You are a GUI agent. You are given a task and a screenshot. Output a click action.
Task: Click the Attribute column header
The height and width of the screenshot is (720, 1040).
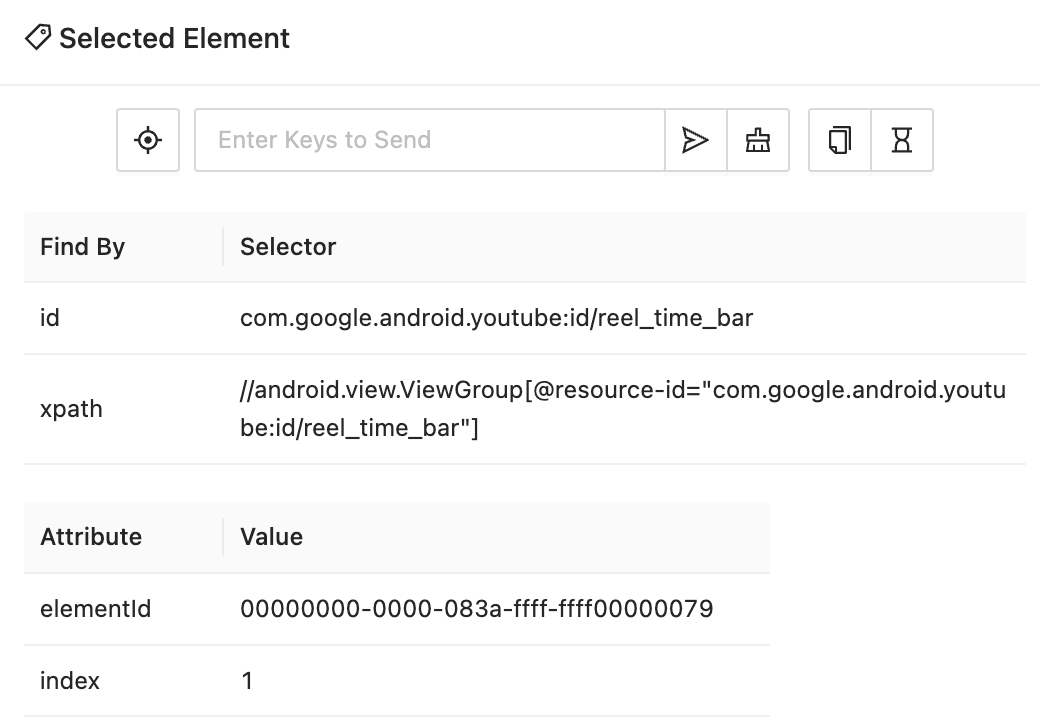click(x=91, y=537)
